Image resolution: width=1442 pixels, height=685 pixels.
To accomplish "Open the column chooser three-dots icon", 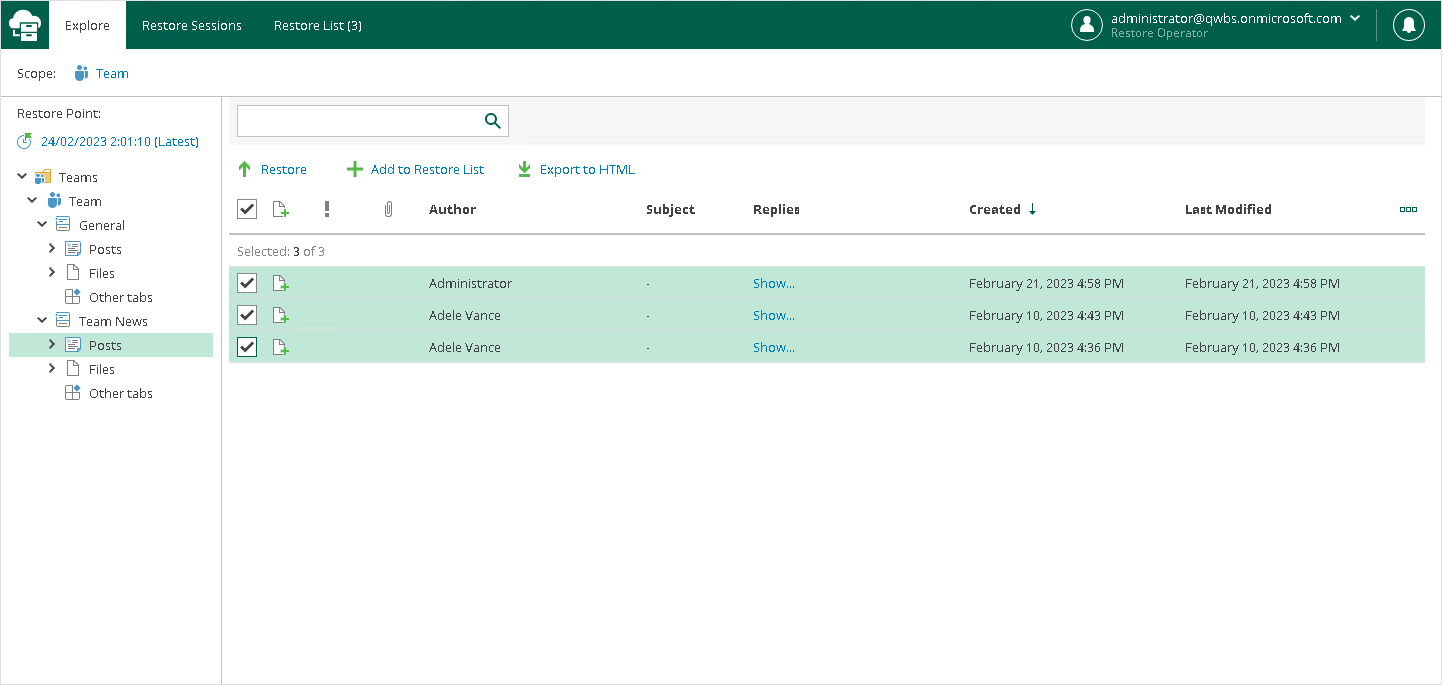I will pyautogui.click(x=1408, y=210).
